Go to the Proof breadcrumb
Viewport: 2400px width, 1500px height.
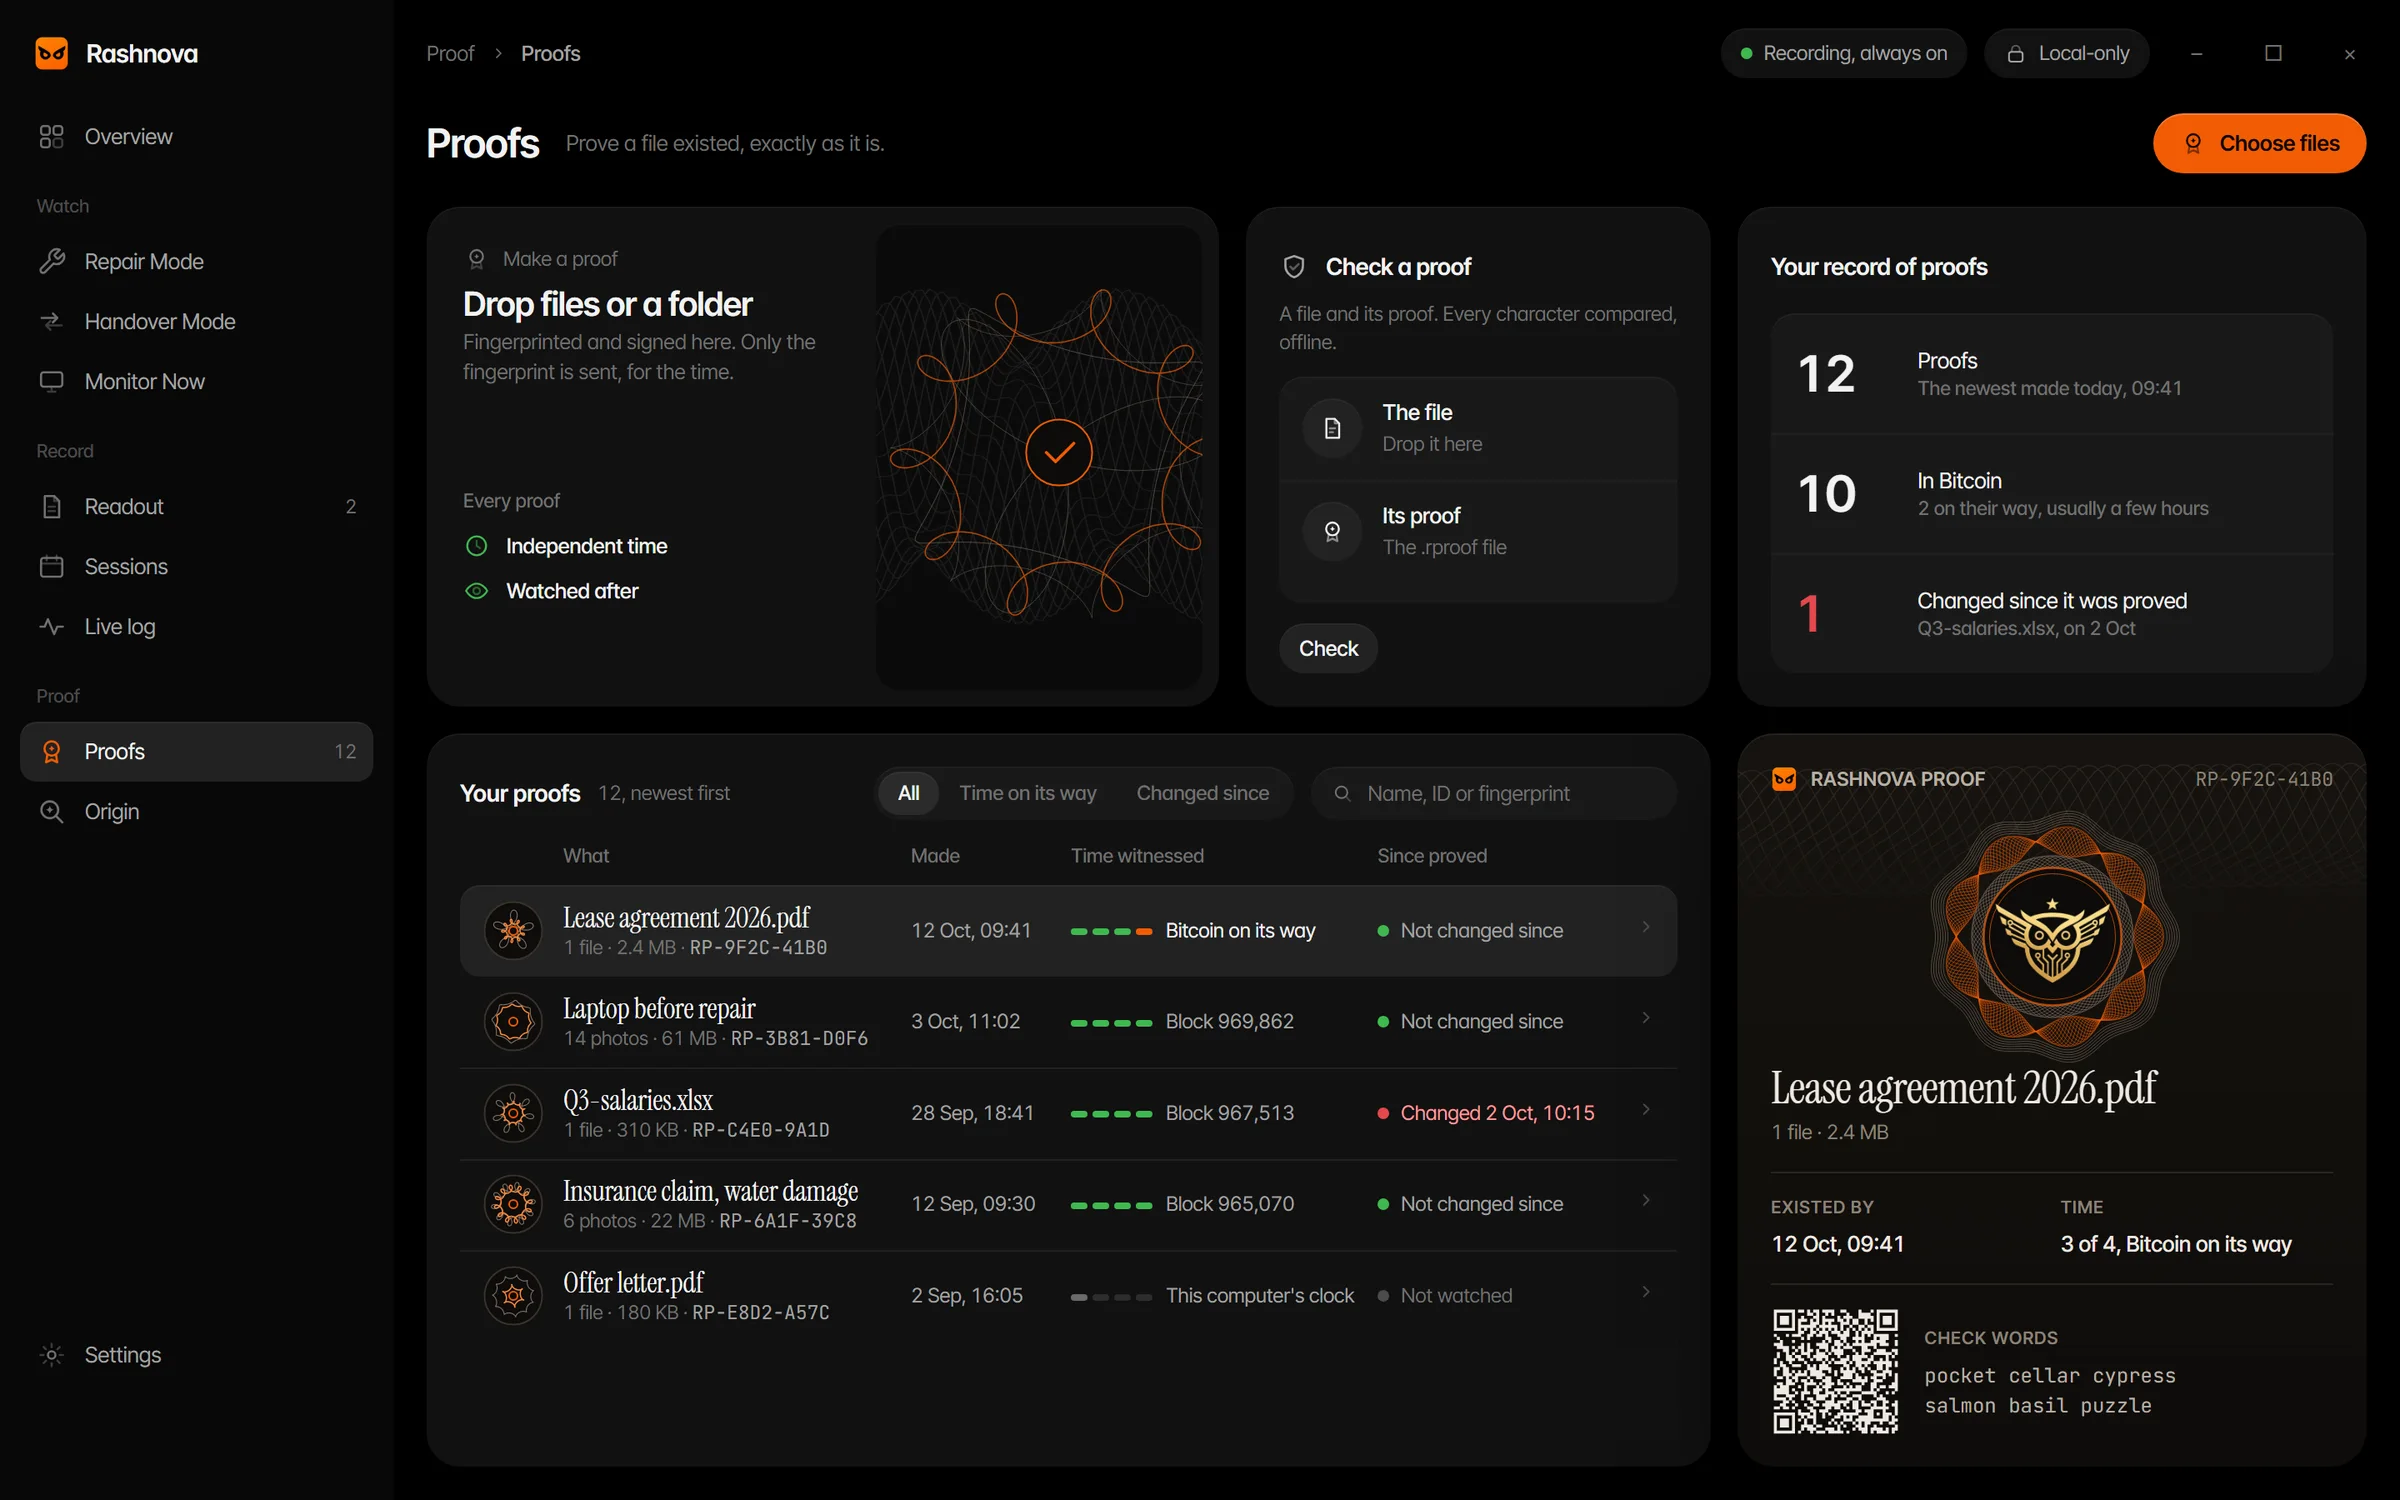point(450,53)
